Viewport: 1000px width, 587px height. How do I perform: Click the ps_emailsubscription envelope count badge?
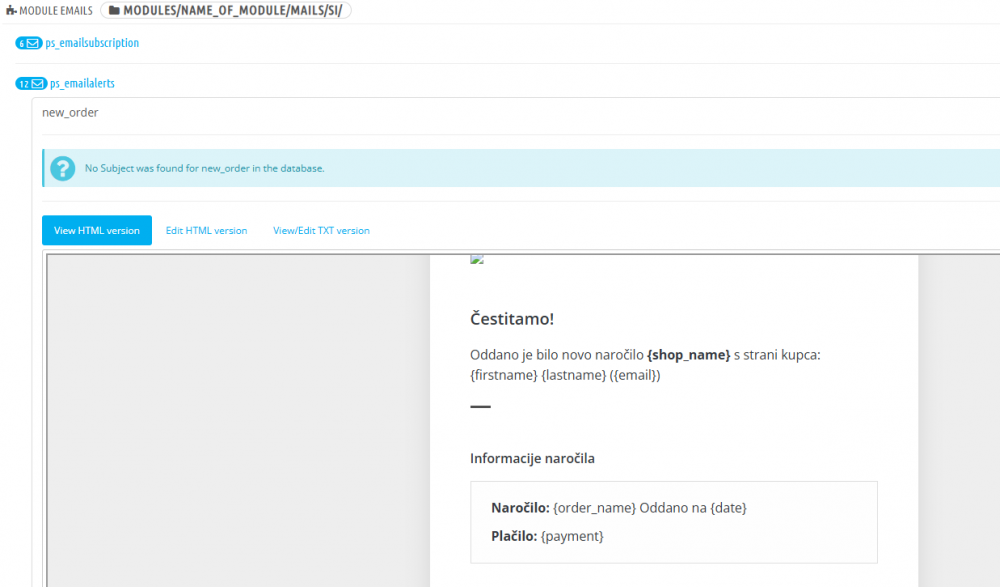point(29,43)
